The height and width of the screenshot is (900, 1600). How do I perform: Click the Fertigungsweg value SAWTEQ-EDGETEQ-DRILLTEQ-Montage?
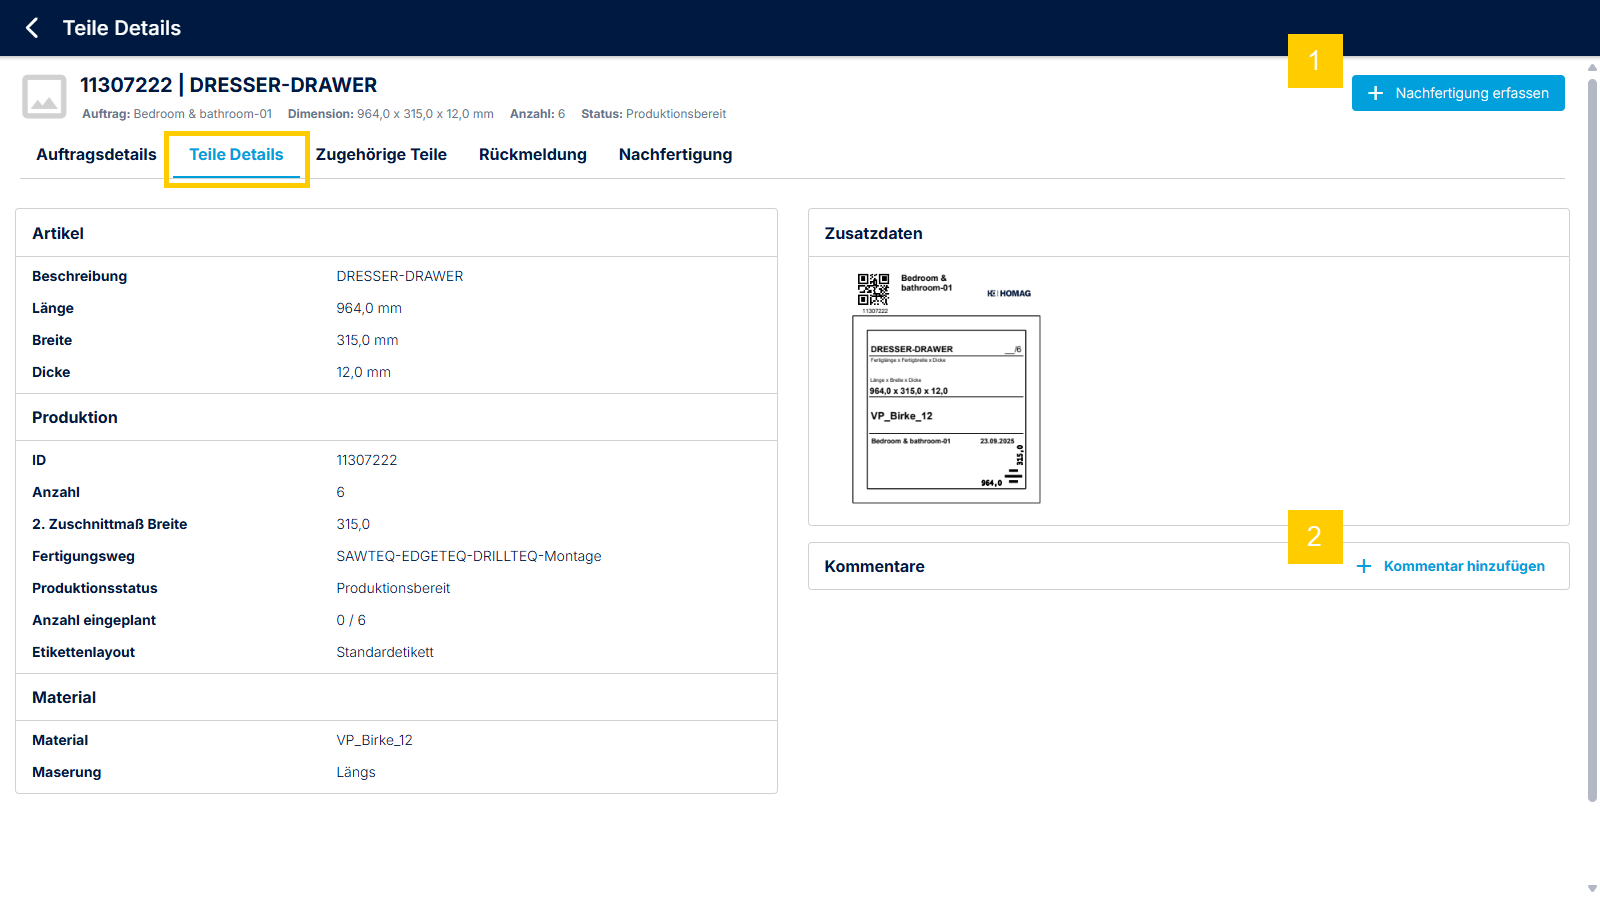[x=469, y=556]
